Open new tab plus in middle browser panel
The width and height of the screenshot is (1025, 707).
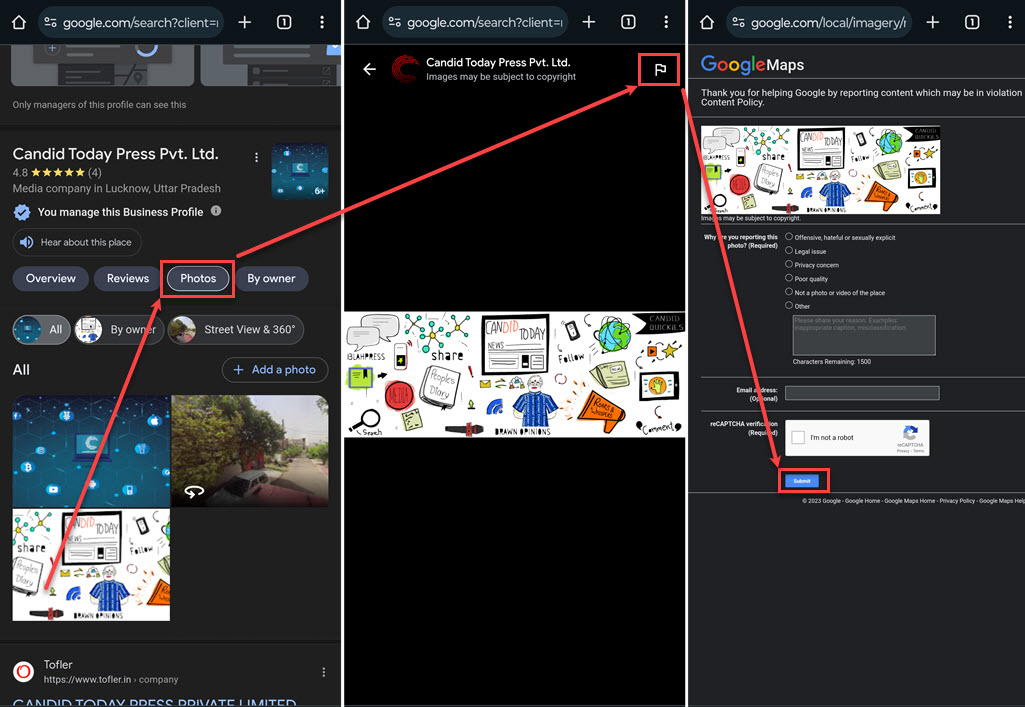coord(588,22)
